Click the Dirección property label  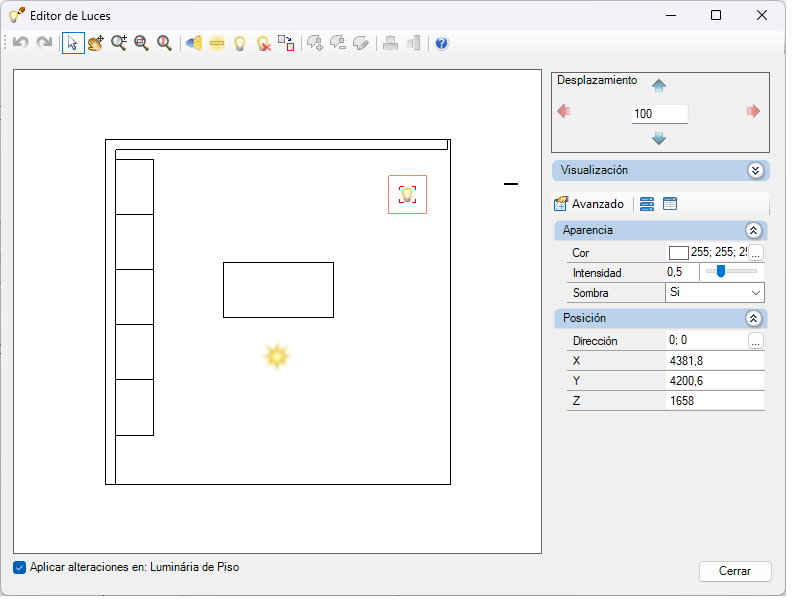tap(595, 341)
